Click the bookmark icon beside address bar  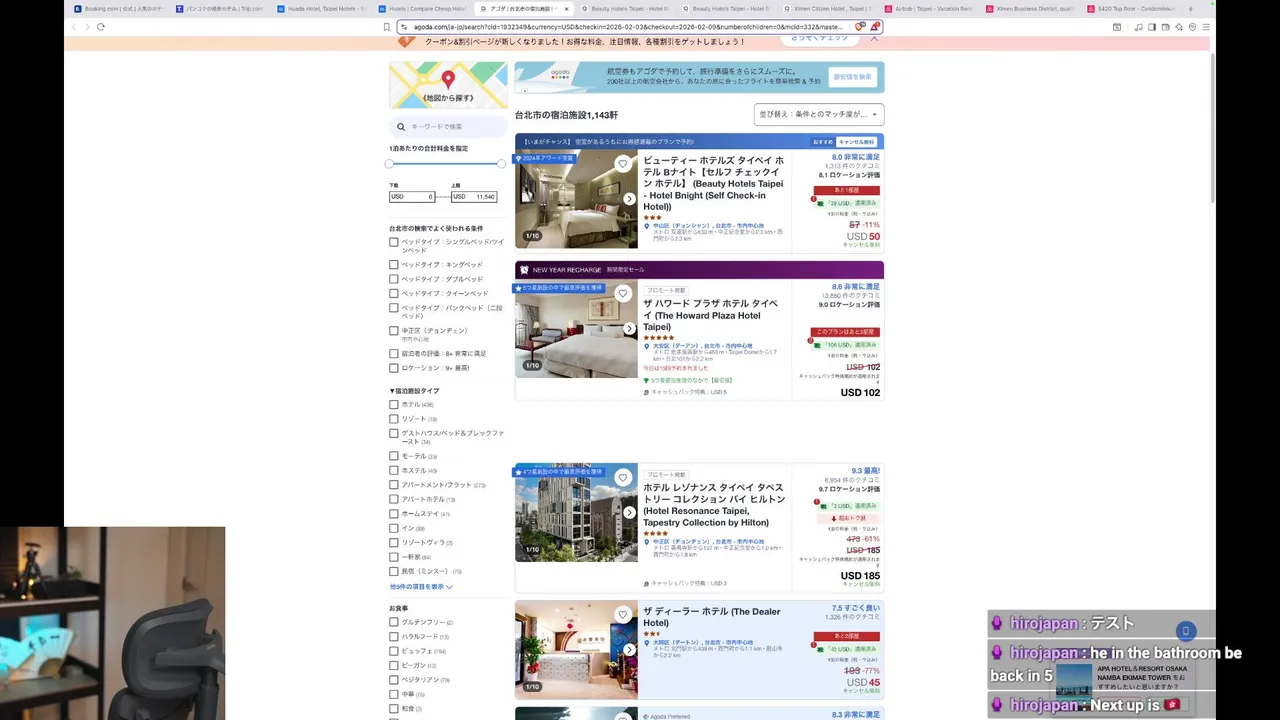(386, 27)
